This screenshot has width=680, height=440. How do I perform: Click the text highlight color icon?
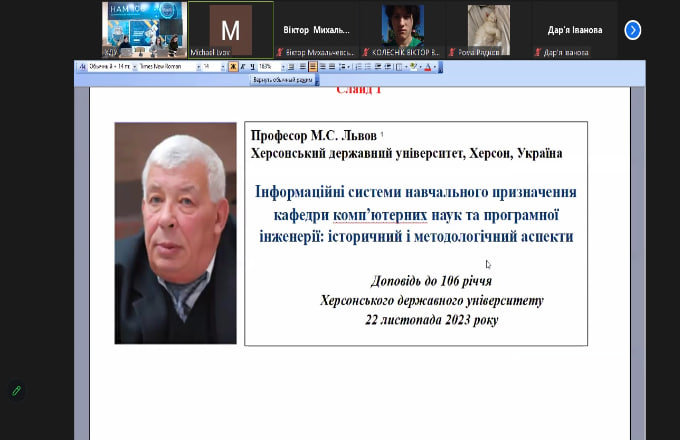[413, 67]
